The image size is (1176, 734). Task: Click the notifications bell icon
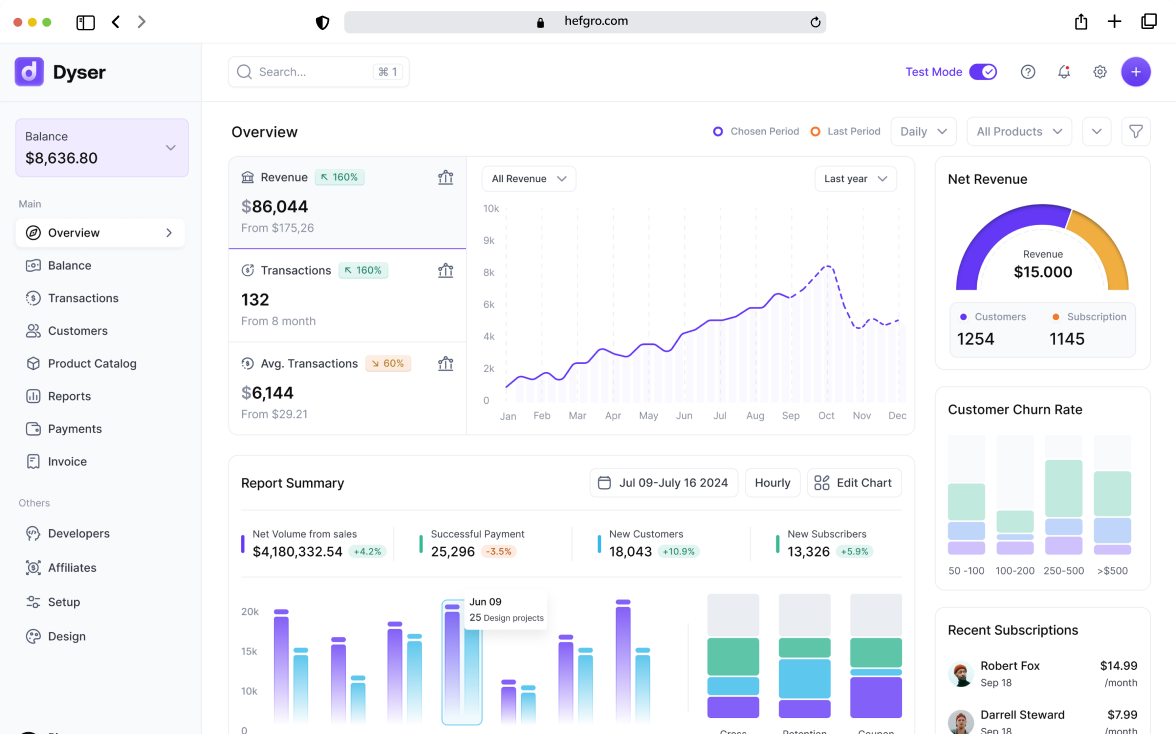coord(1064,72)
